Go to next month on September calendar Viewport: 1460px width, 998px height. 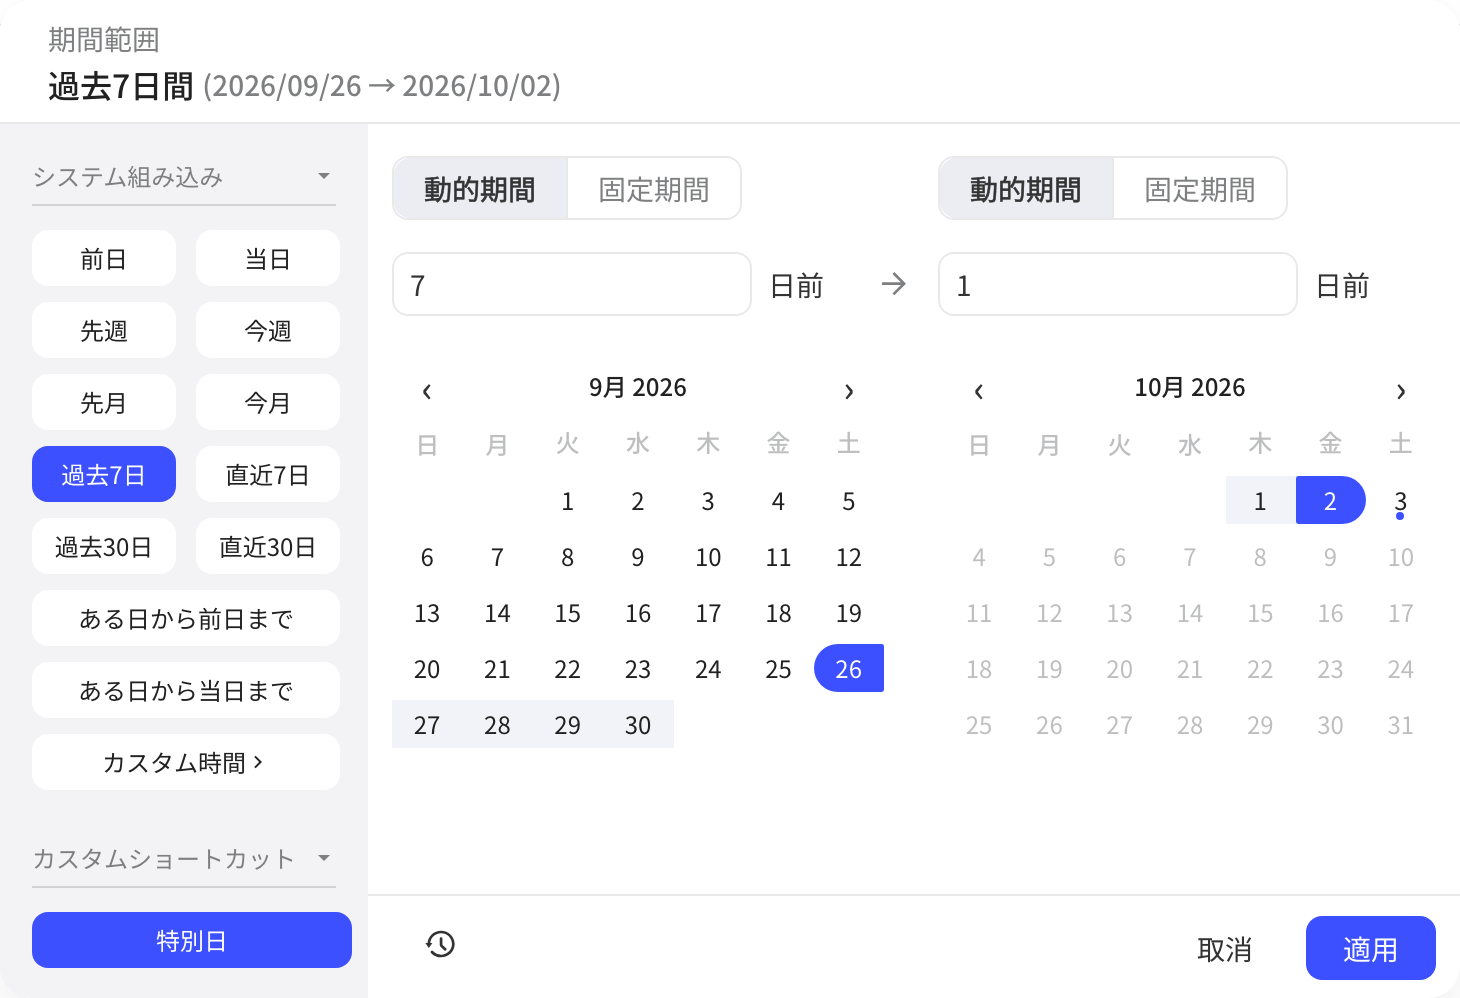tap(849, 391)
